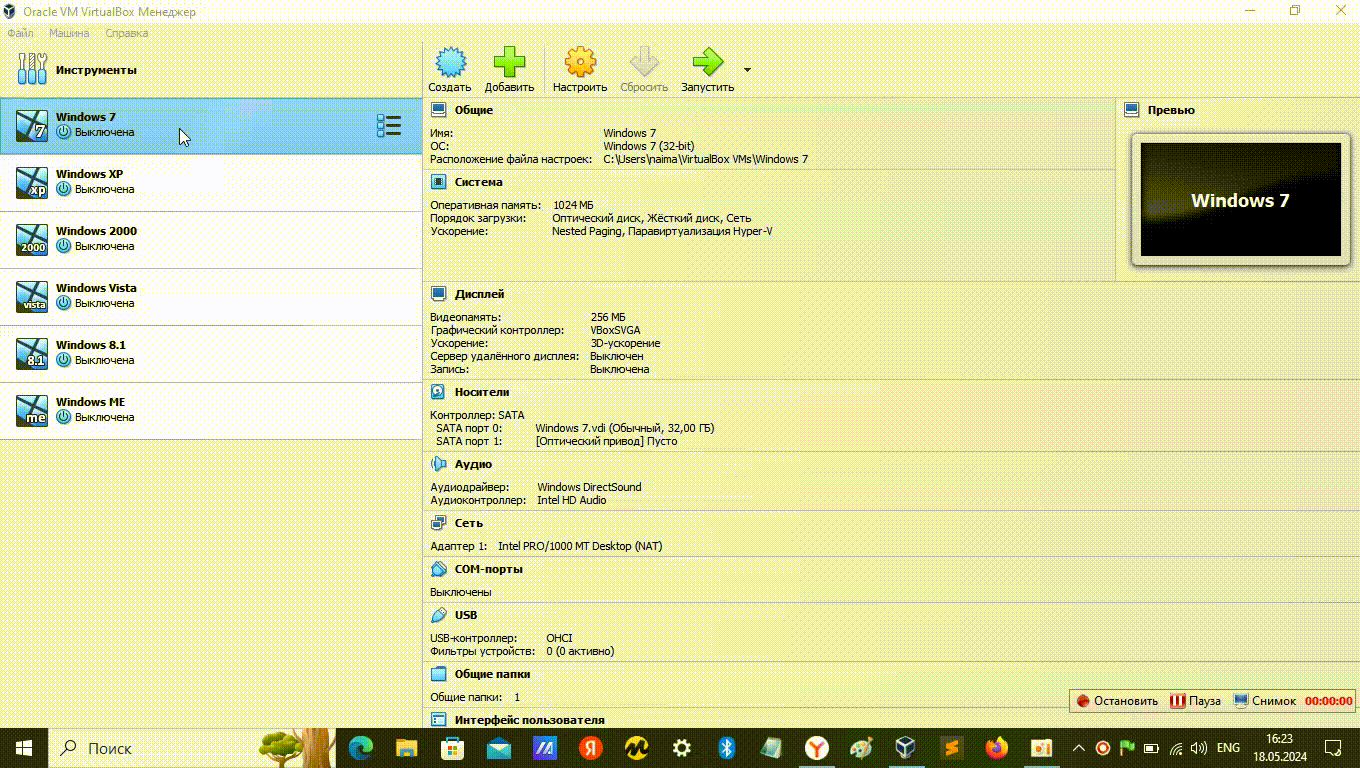Select the Windows 8.1 virtual machine
1360x768 pixels.
(211, 354)
